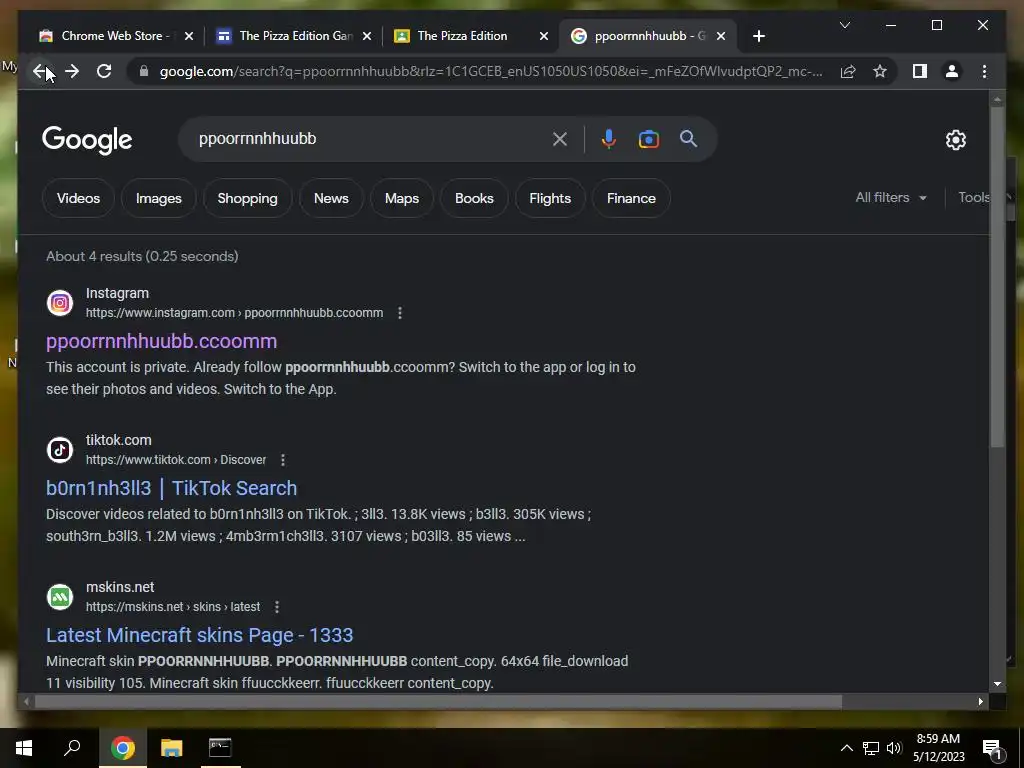Screen dimensions: 1024x768
Task: Open b0rn1nh3ll3 TikTok Search link
Action: (171, 488)
